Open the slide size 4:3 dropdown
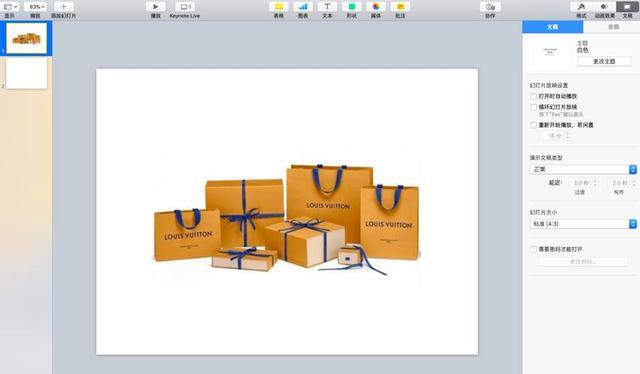 [x=583, y=224]
